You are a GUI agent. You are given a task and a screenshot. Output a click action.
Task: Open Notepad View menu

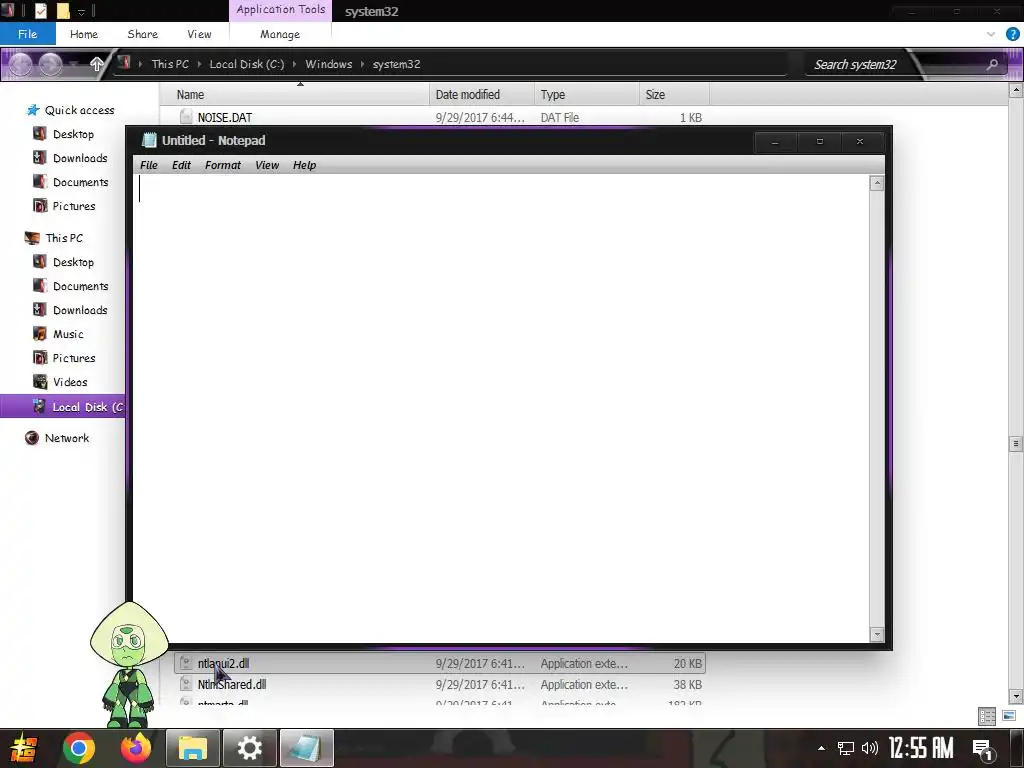click(x=266, y=165)
